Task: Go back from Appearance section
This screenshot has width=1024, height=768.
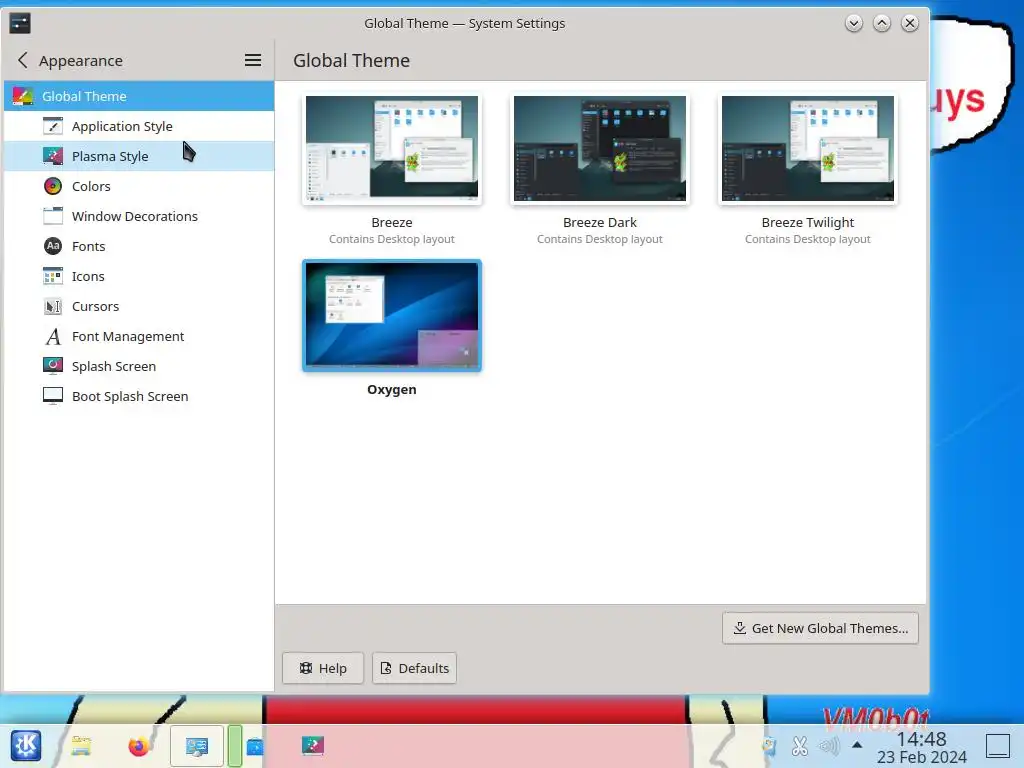Action: point(23,60)
